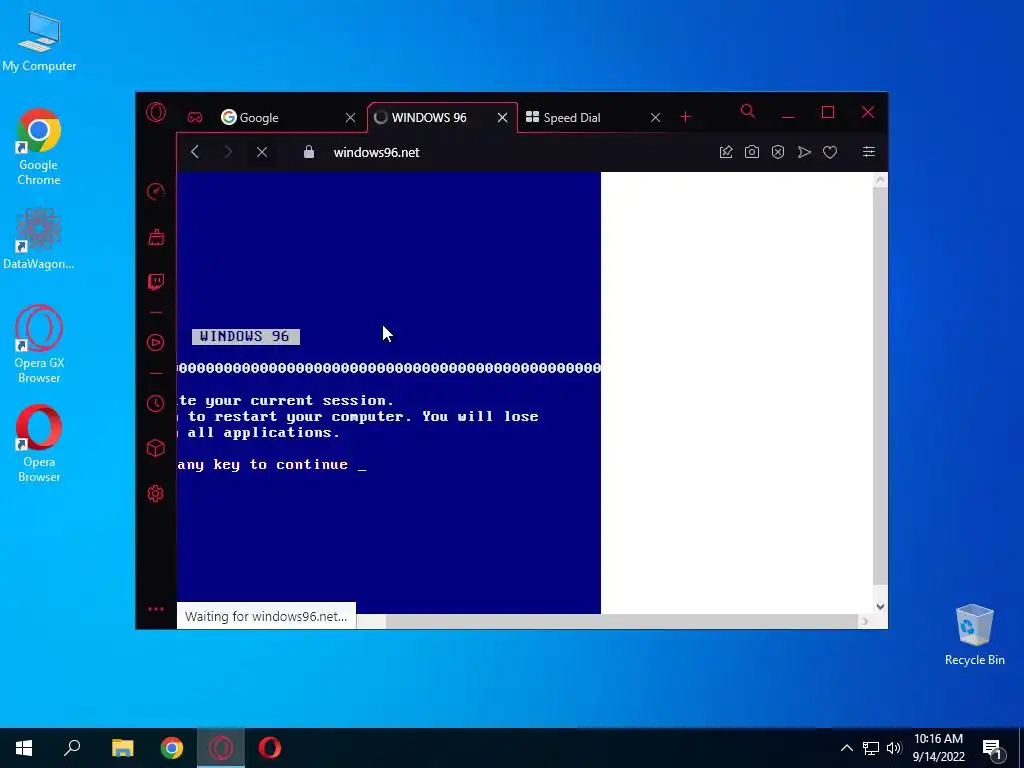Open taskbar search magnifier
The width and height of the screenshot is (1024, 768).
tap(72, 748)
